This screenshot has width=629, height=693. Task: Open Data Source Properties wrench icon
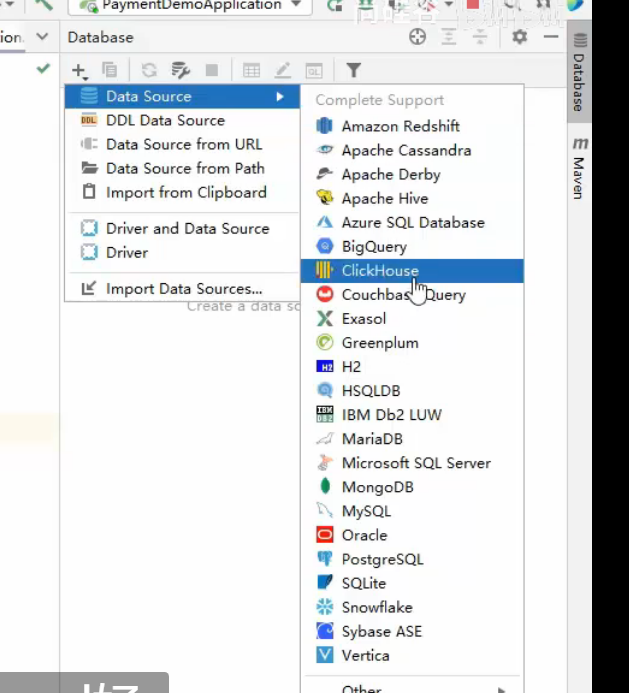180,70
